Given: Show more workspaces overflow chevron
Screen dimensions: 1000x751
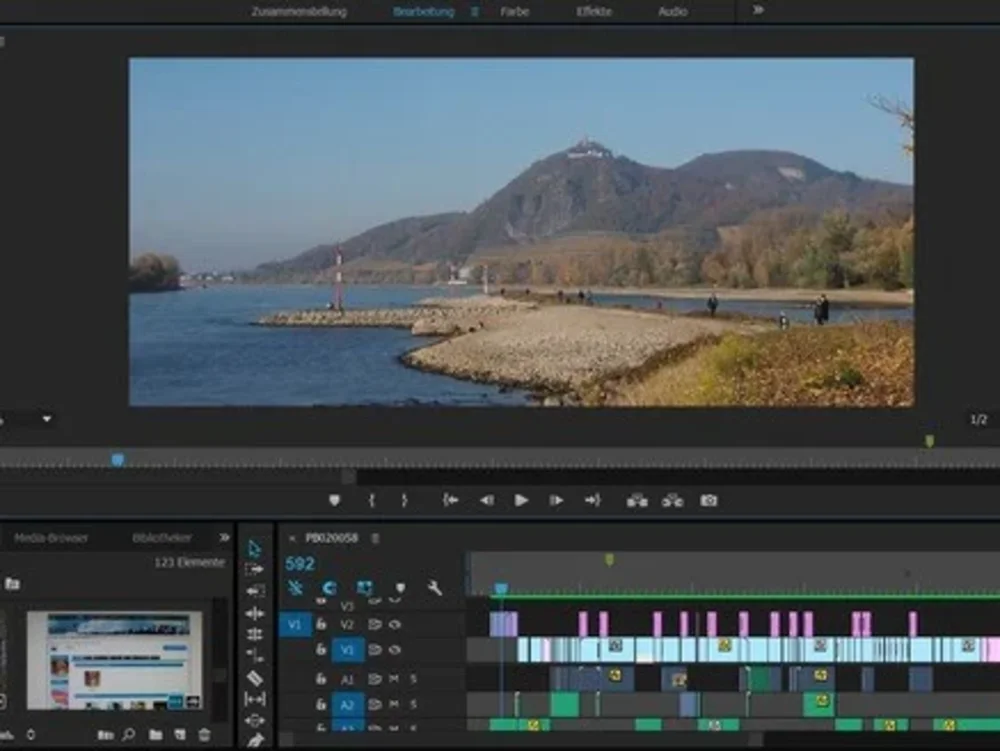Looking at the screenshot, I should pyautogui.click(x=758, y=10).
